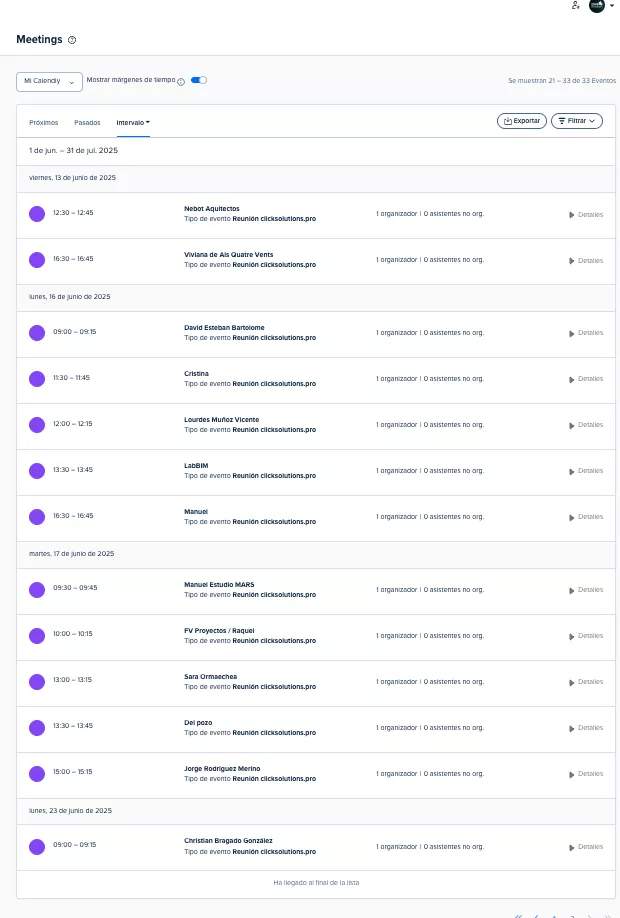The width and height of the screenshot is (620, 918).
Task: Switch to the Pasados tab
Action: (87, 122)
